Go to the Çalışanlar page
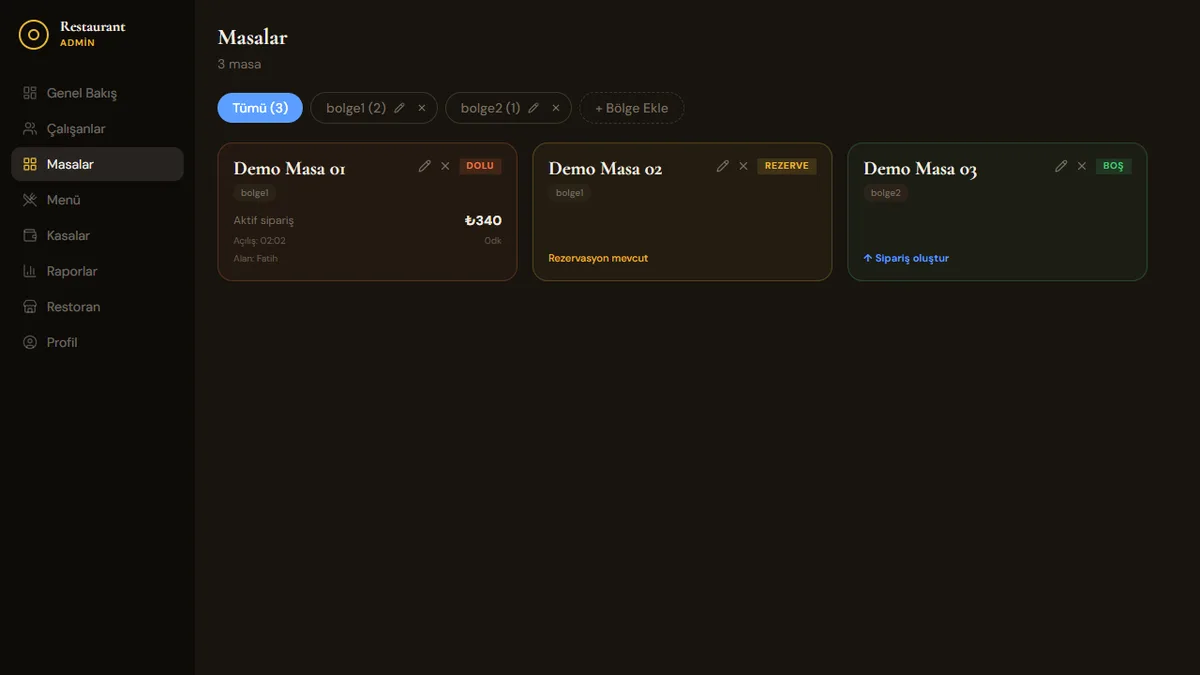This screenshot has height=675, width=1200. pos(97,129)
